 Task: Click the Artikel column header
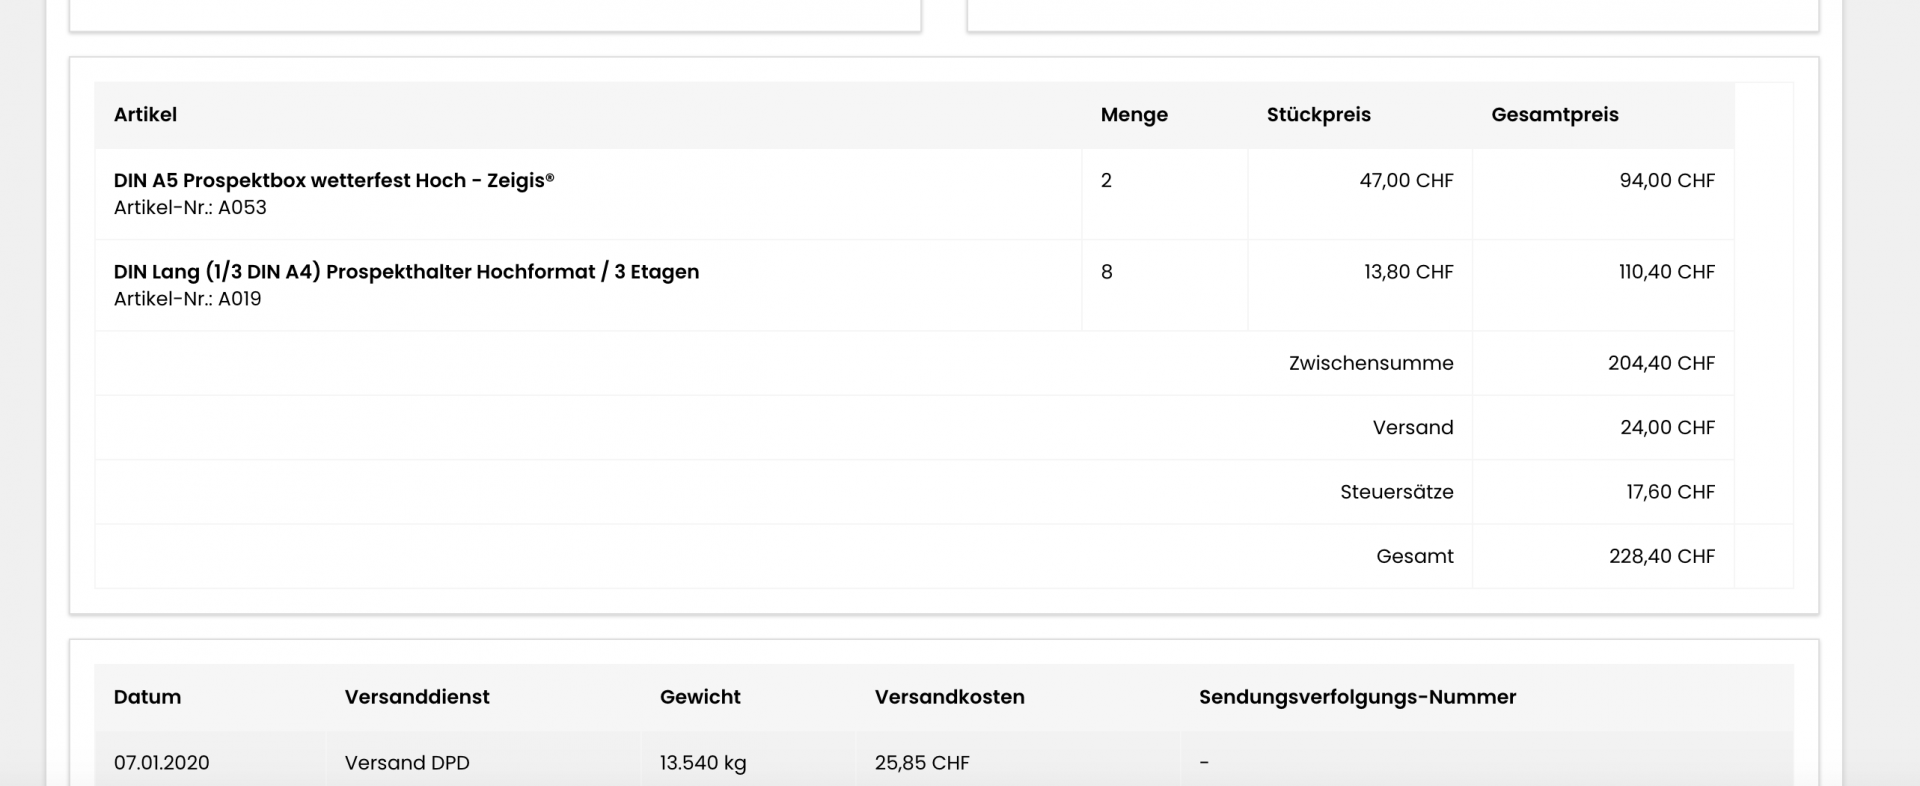[x=145, y=115]
